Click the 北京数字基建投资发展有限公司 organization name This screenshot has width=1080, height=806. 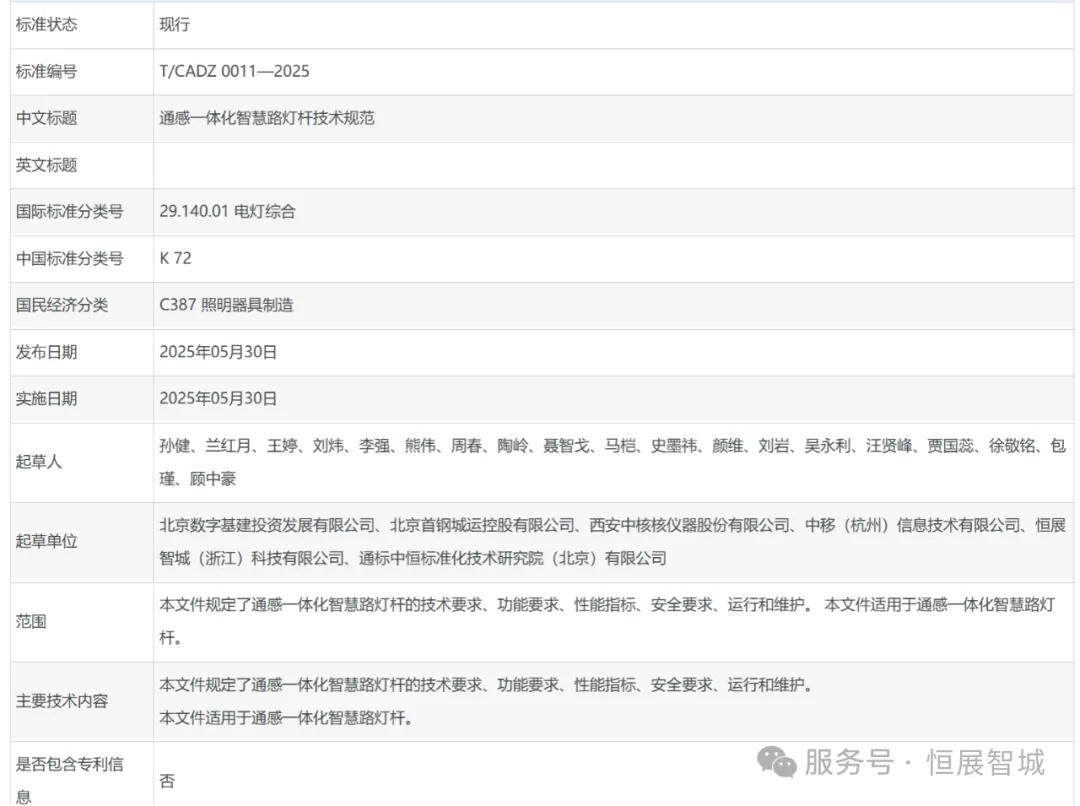267,525
